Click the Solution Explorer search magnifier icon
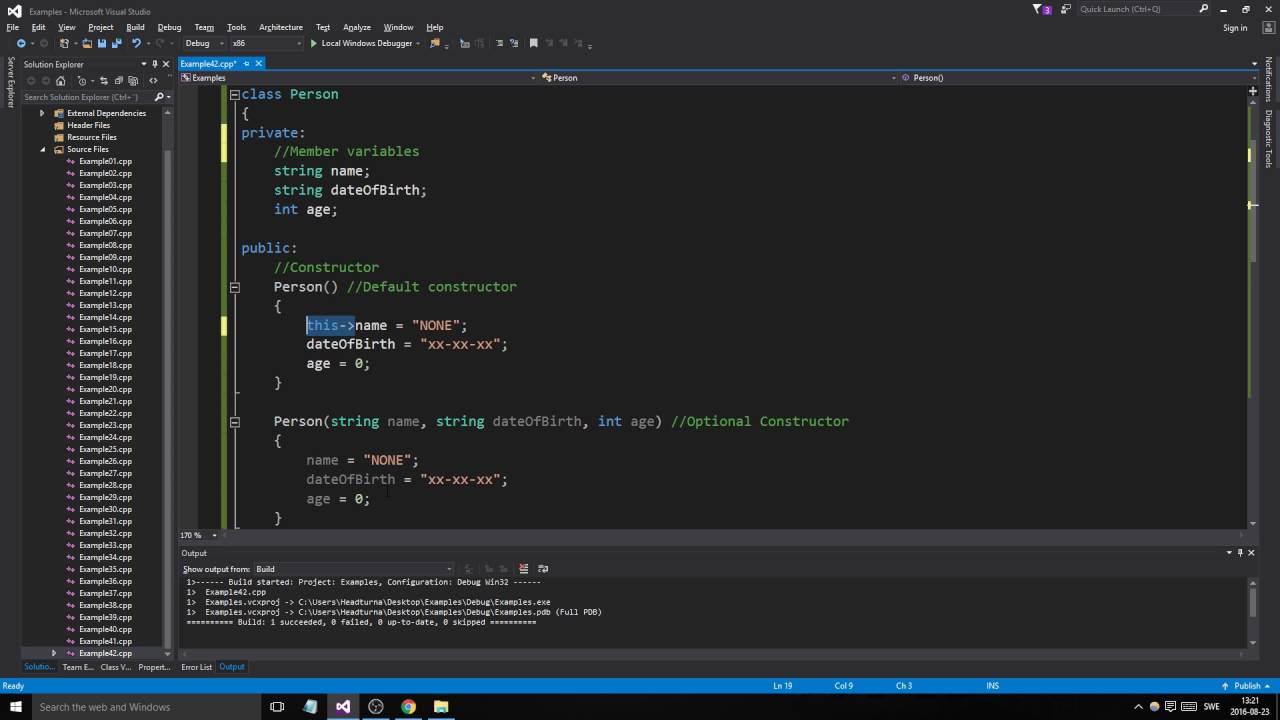 click(x=159, y=97)
